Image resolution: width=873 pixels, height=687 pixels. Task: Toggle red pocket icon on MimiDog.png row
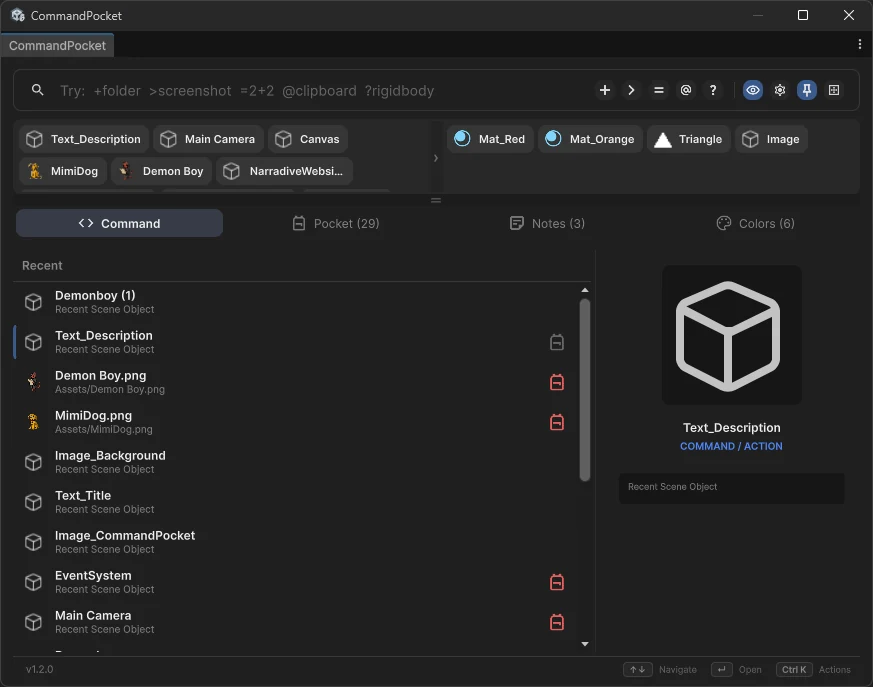pyautogui.click(x=557, y=422)
